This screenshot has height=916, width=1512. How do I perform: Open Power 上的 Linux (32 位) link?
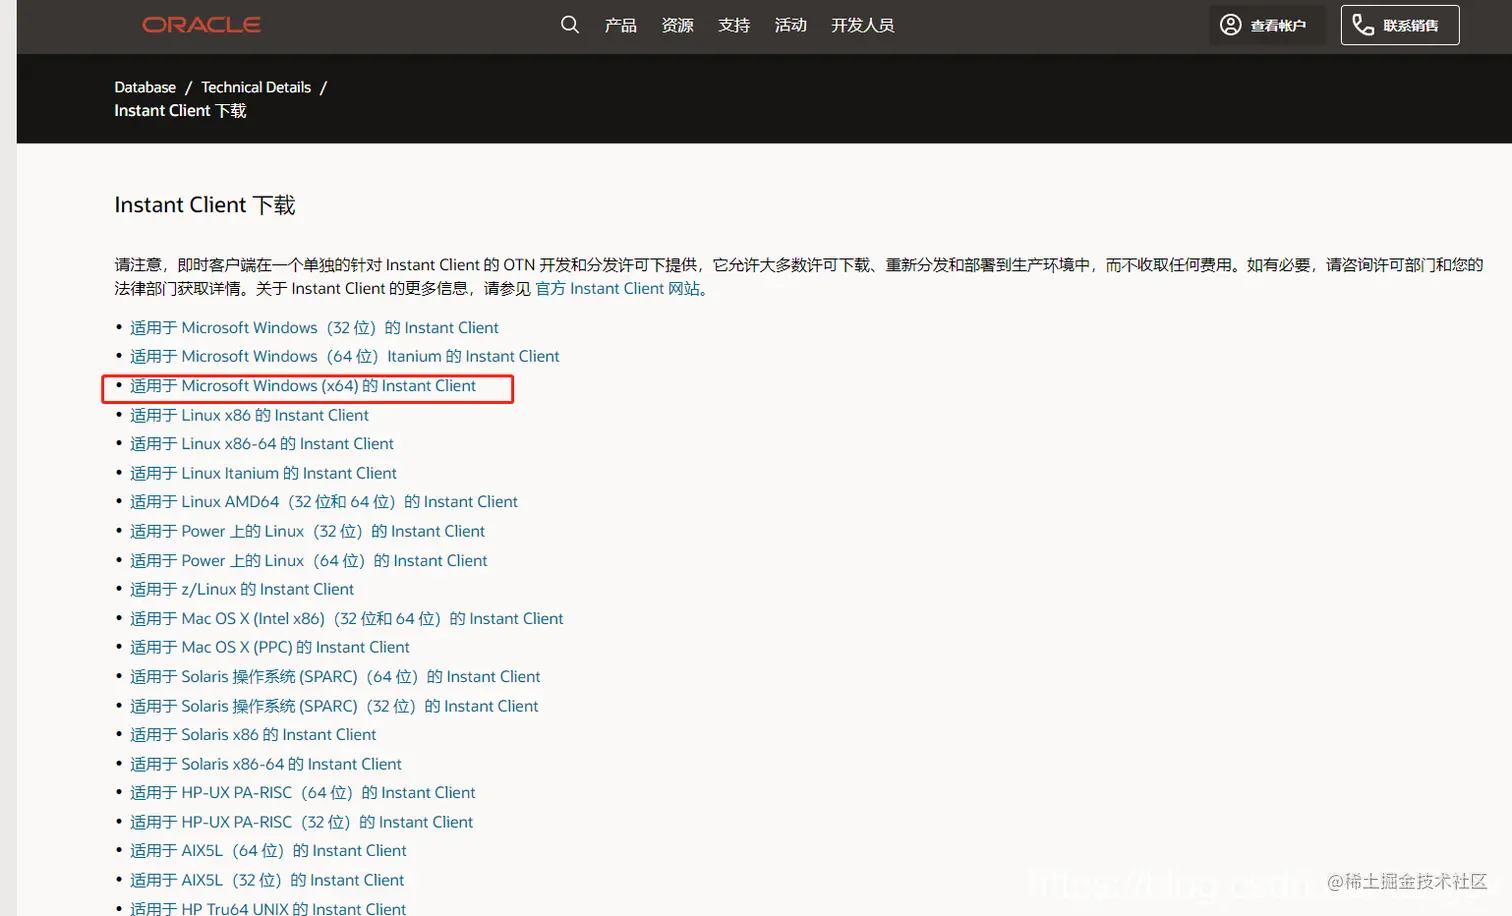click(307, 531)
